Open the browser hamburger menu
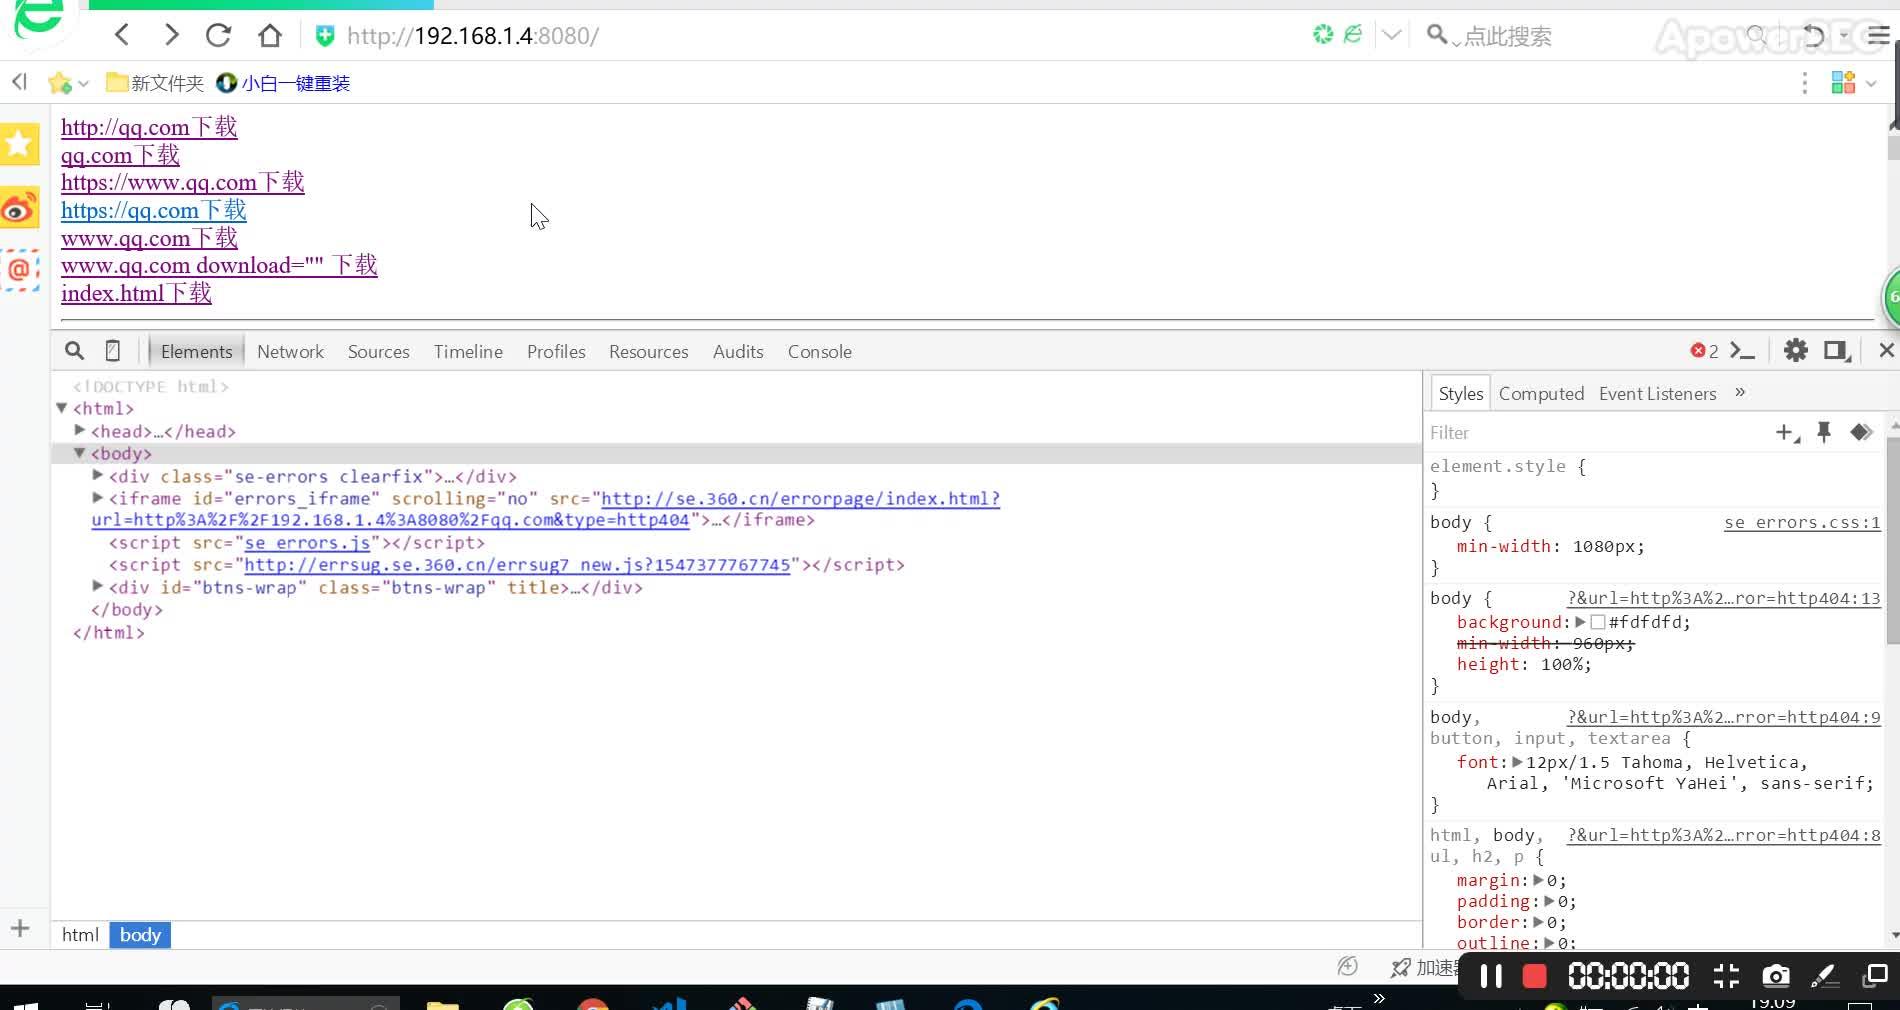The width and height of the screenshot is (1900, 1010). pyautogui.click(x=1878, y=36)
